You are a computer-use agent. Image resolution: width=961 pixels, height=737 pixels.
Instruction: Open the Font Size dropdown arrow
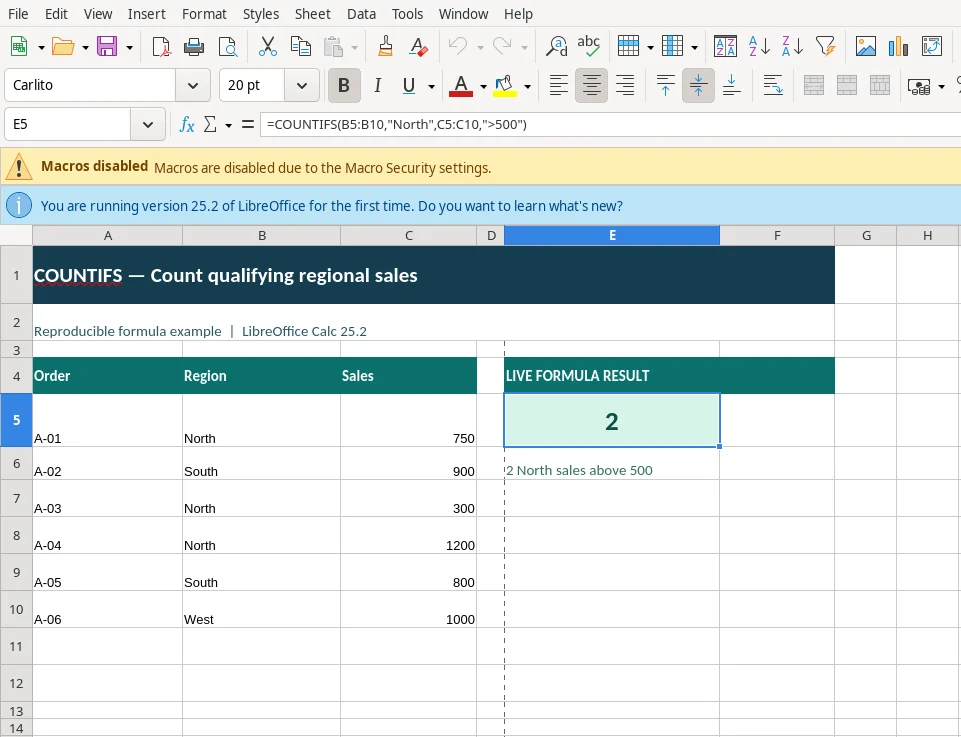point(302,85)
